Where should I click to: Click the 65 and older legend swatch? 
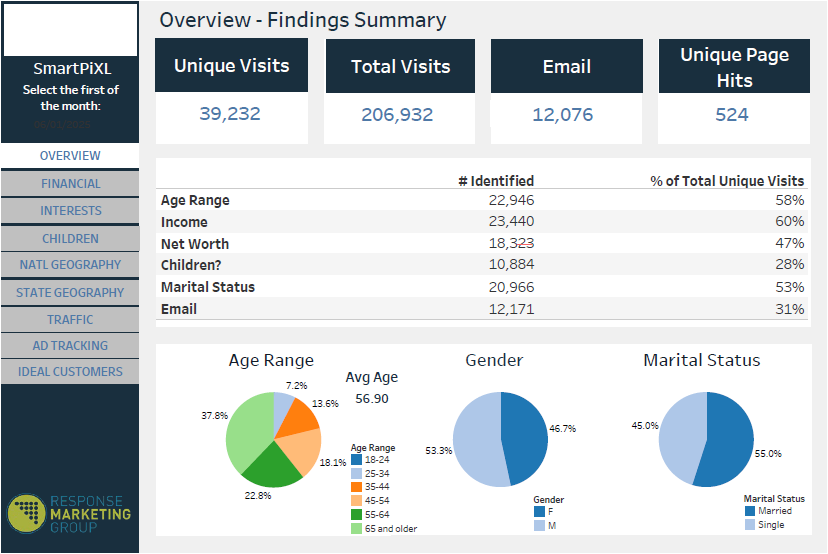click(356, 528)
